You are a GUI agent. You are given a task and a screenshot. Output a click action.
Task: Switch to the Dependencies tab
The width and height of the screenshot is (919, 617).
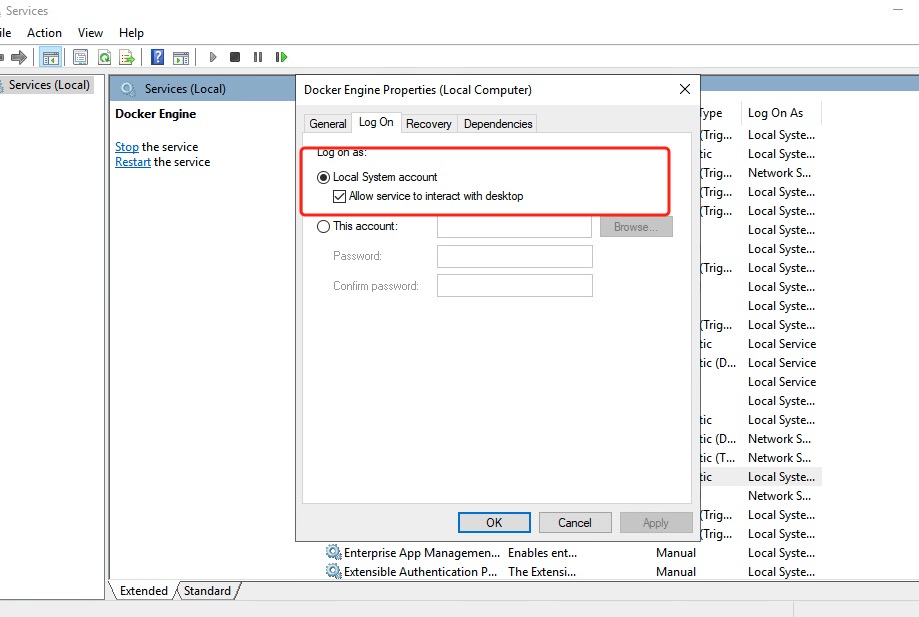[x=498, y=124]
